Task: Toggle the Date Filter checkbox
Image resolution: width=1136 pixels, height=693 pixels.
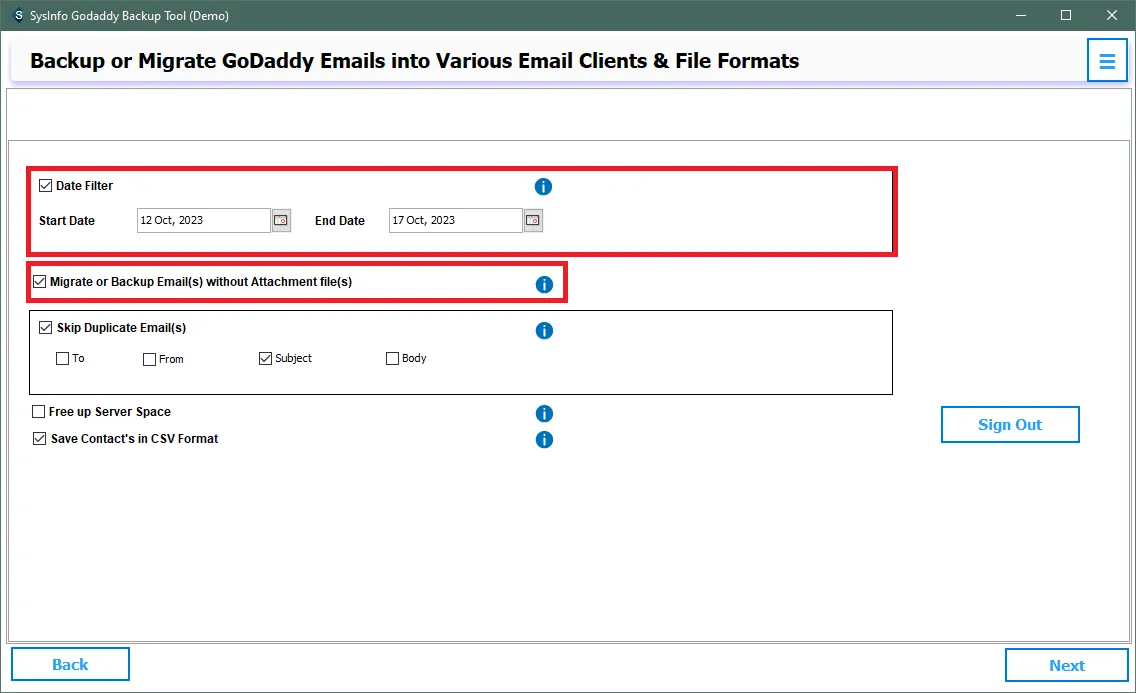Action: (46, 185)
